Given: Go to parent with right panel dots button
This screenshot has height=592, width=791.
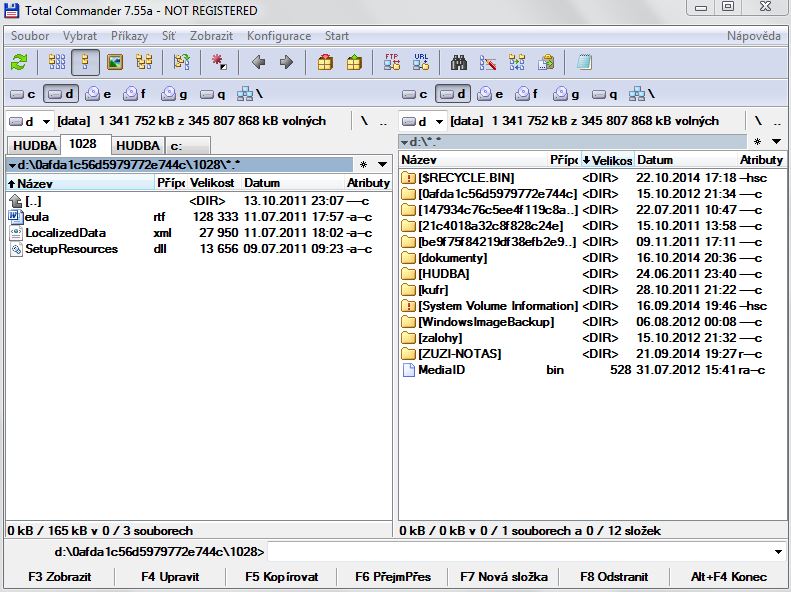Looking at the screenshot, I should click(777, 121).
